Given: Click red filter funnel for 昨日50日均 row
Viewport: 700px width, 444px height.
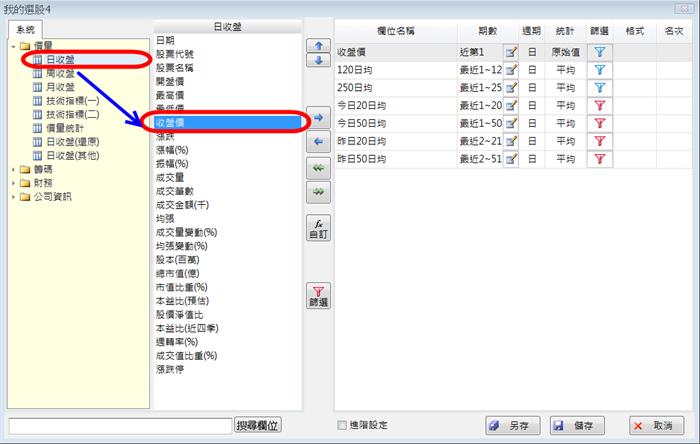Looking at the screenshot, I should [600, 159].
